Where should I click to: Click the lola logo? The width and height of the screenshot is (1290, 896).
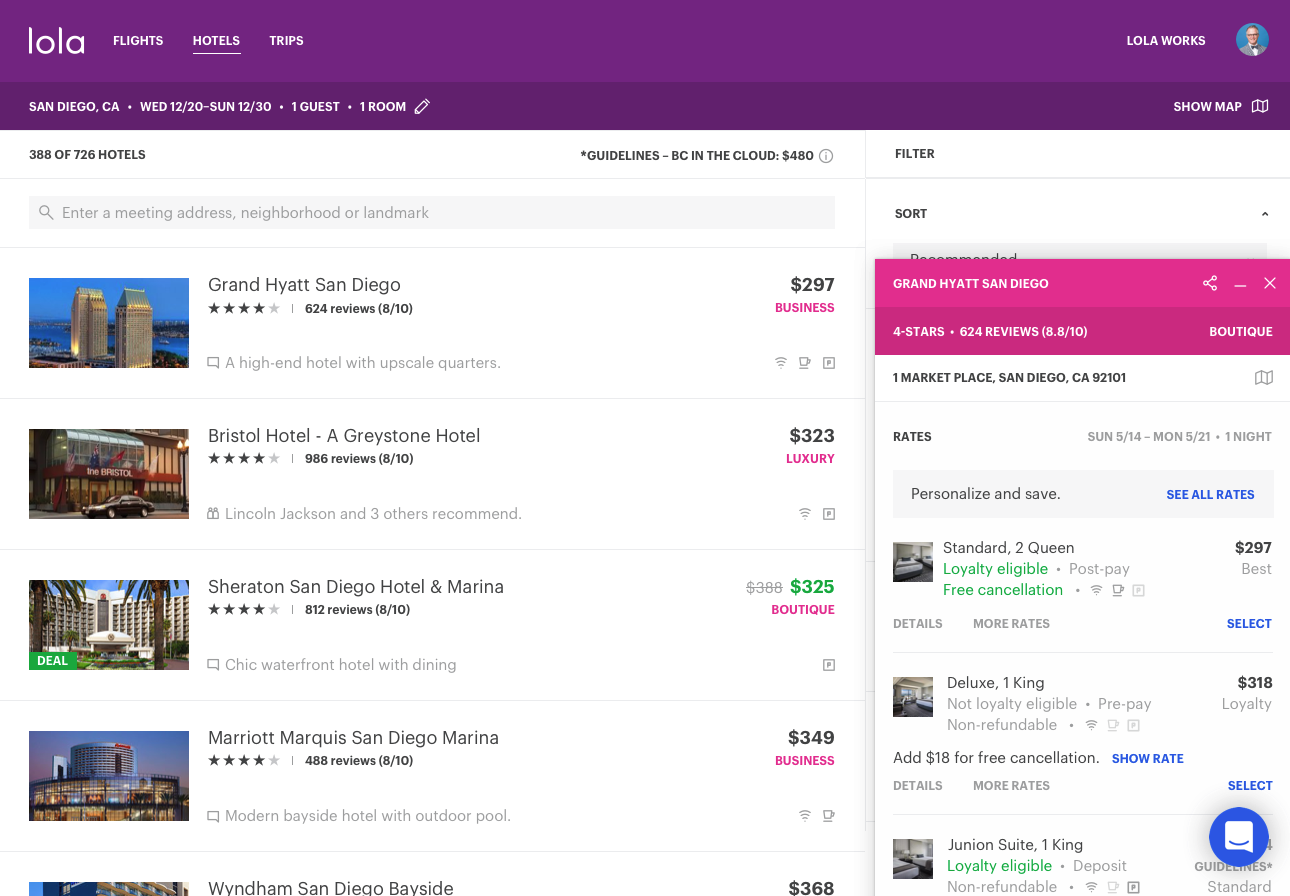56,41
